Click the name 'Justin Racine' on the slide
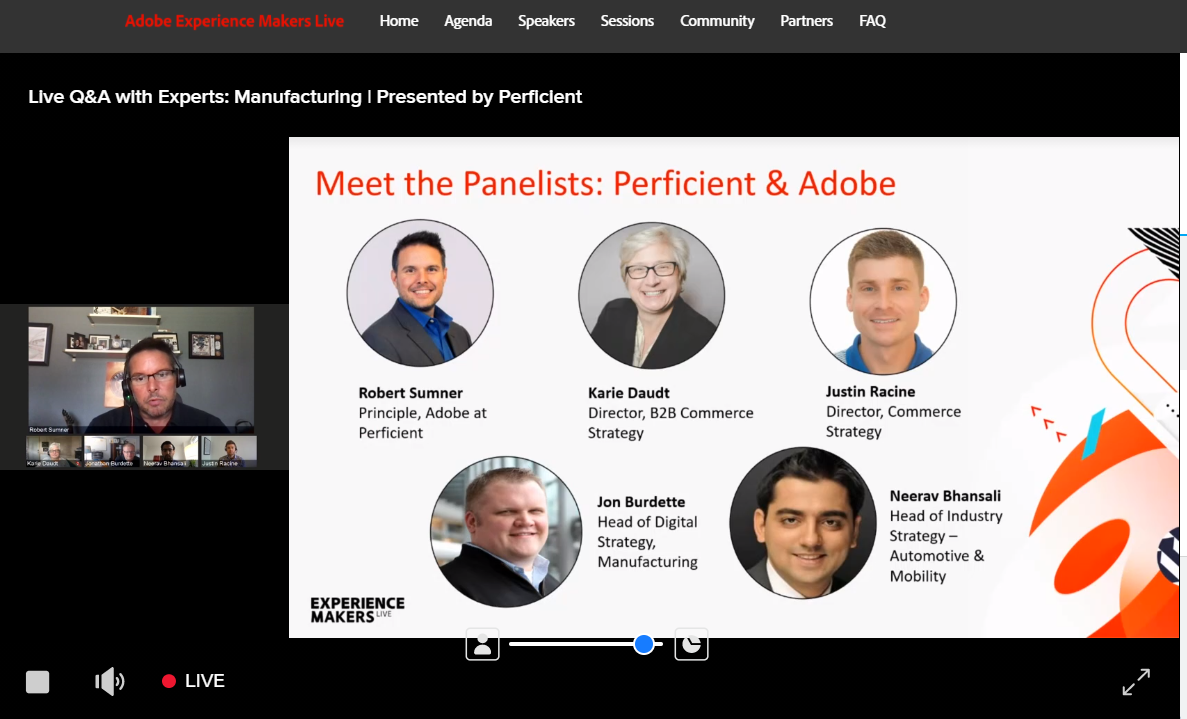This screenshot has height=719, width=1187. (871, 391)
